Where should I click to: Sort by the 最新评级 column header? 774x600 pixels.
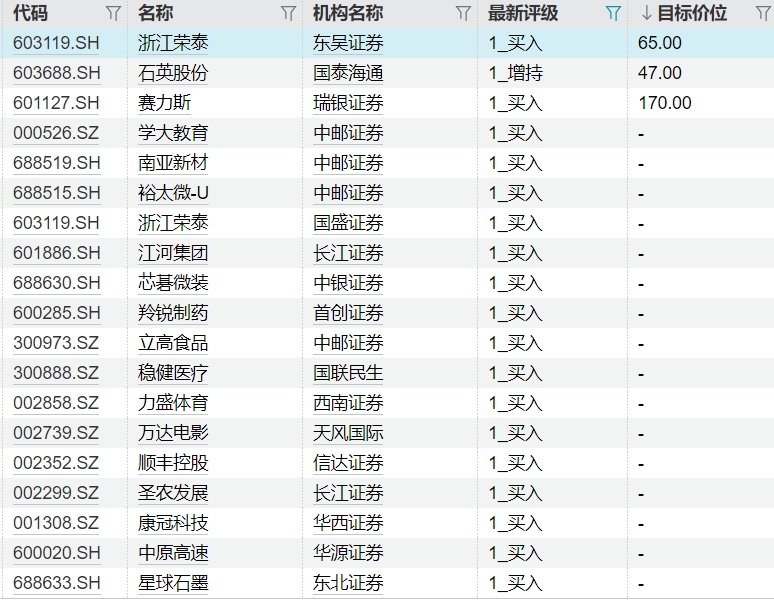tap(523, 13)
